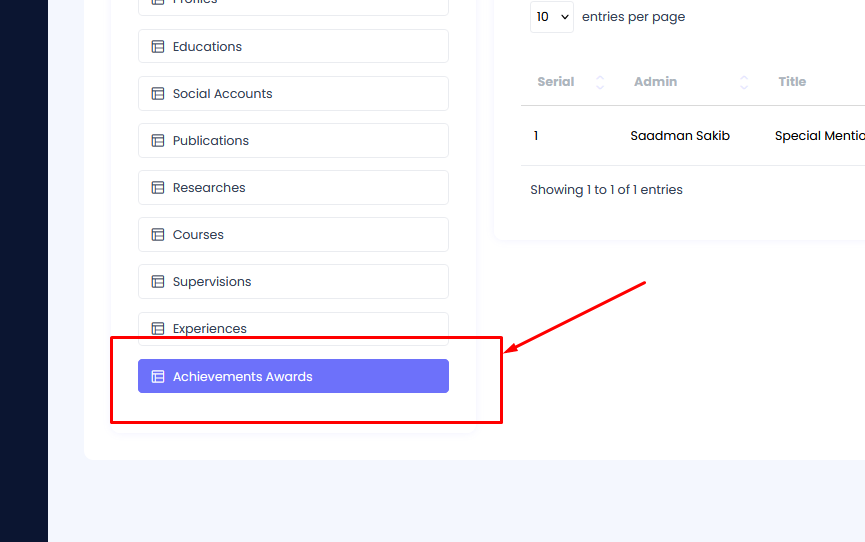Screen dimensions: 865x542
Task: Click the icon beside Researches
Action: 157,188
